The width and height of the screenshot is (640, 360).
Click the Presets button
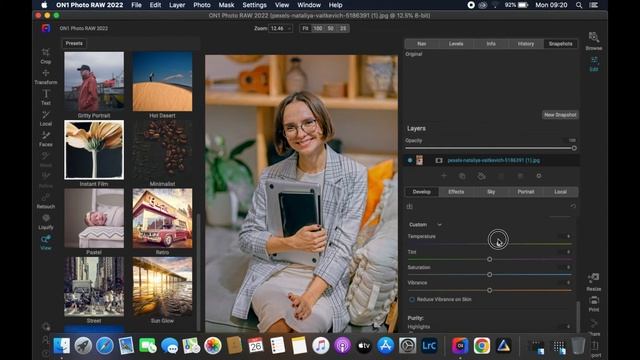click(x=74, y=43)
